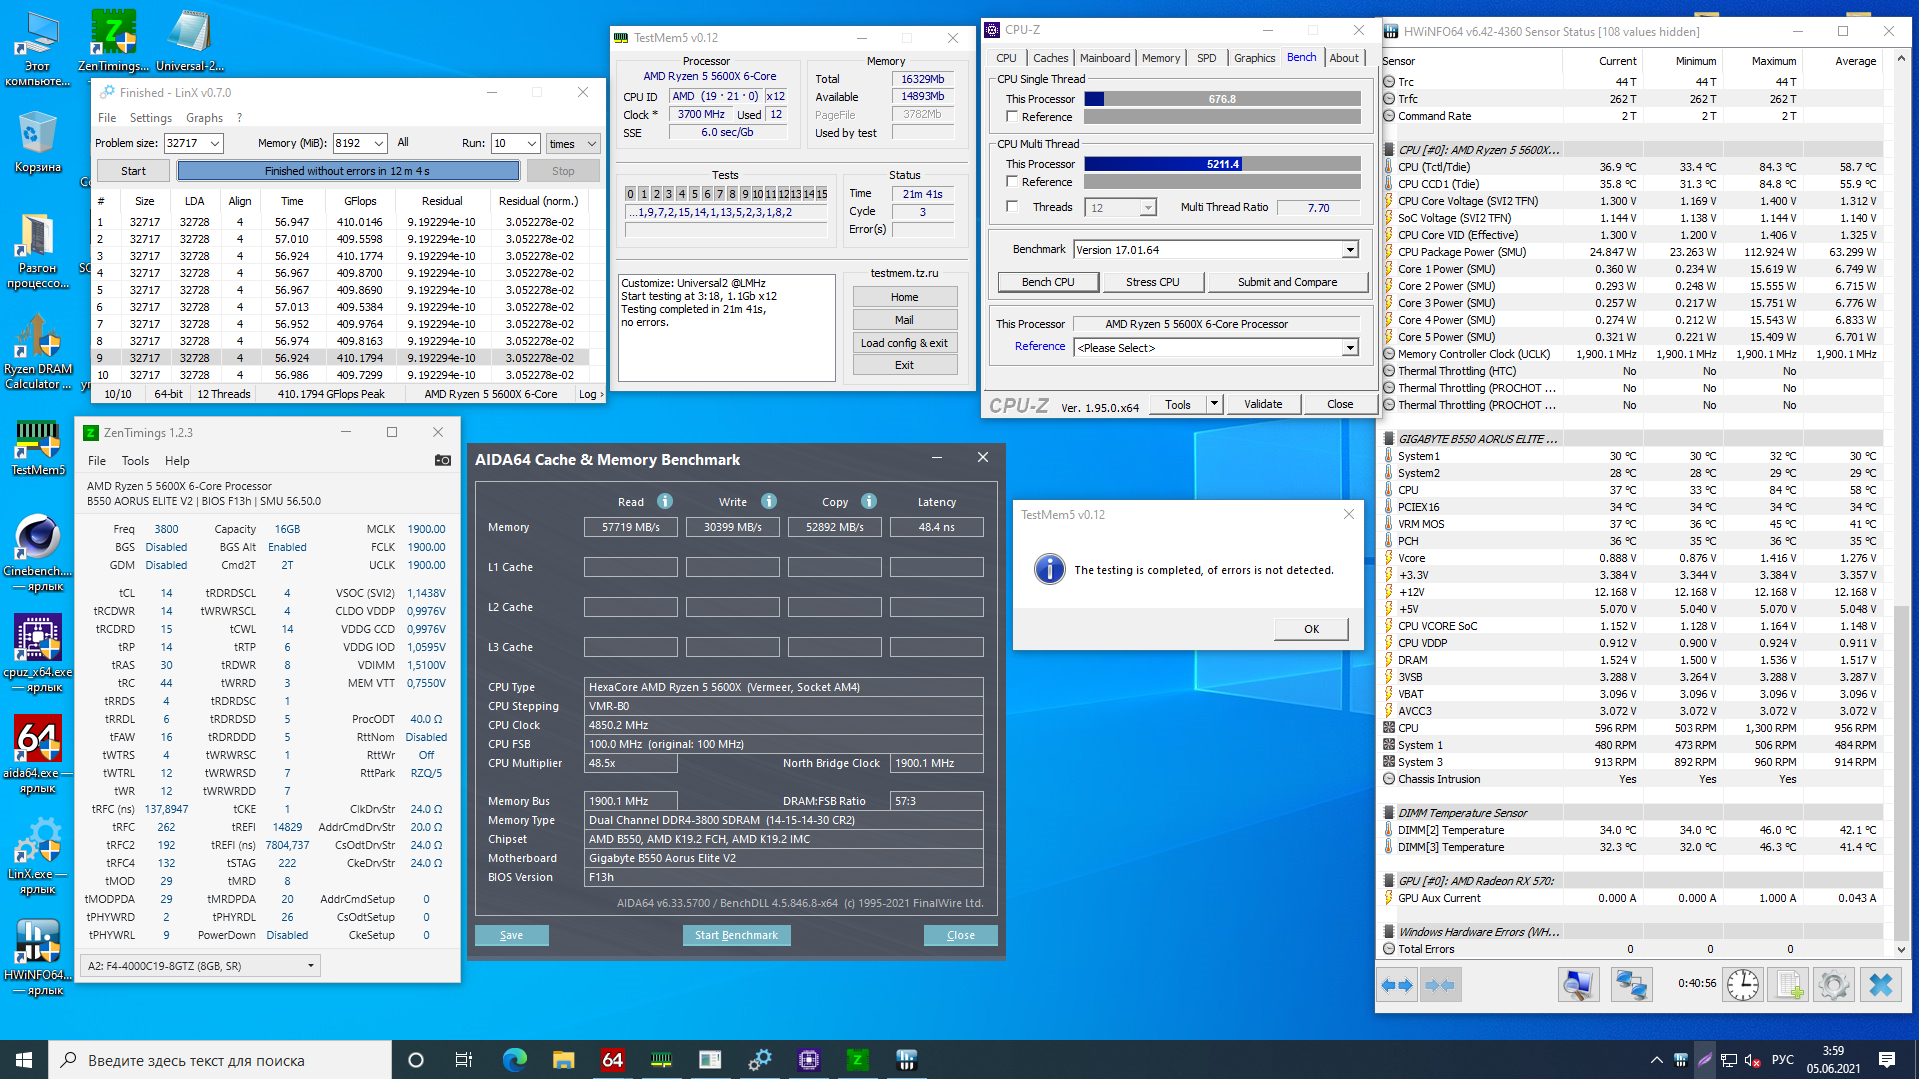Screen dimensions: 1919x1079
Task: Open the LinX.exe desktop shortcut
Action: coord(38,856)
